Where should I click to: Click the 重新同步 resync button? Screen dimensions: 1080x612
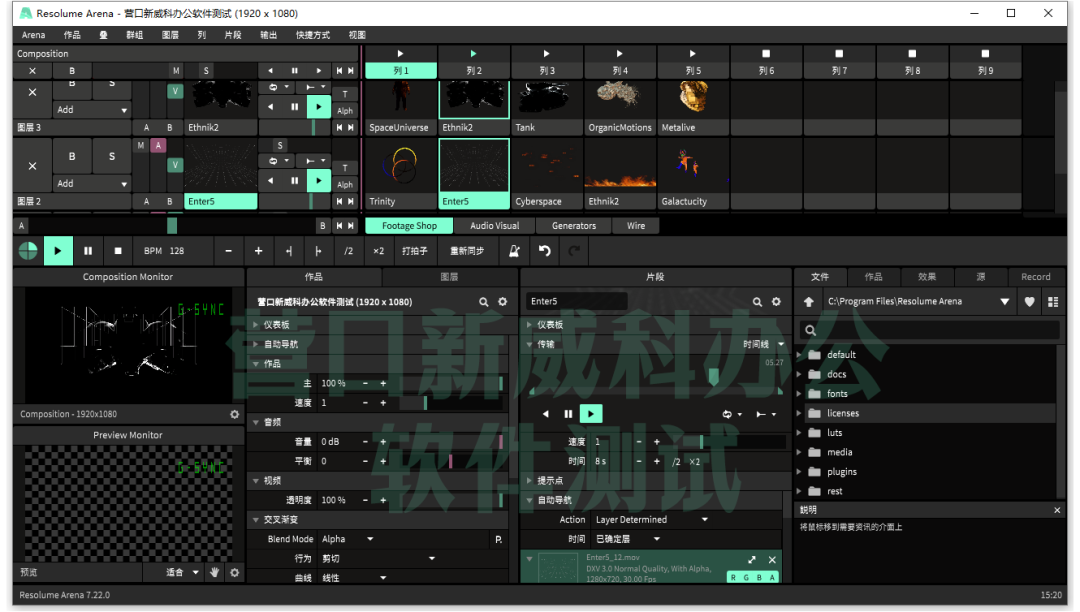pos(467,251)
